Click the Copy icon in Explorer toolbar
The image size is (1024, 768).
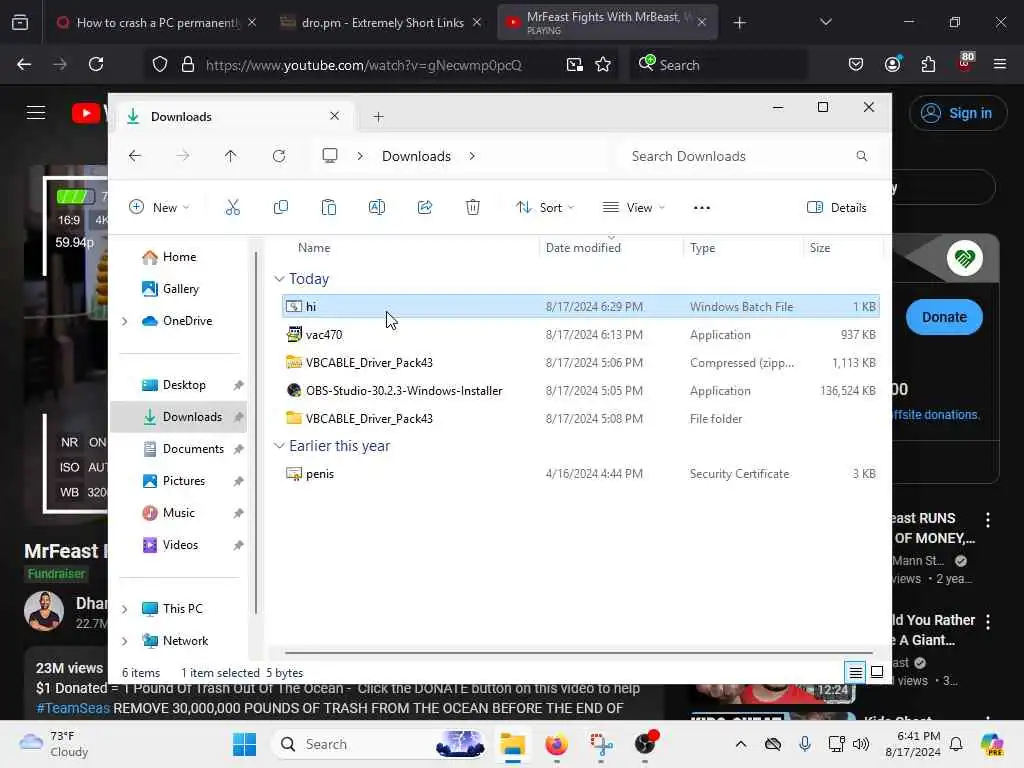(x=281, y=208)
